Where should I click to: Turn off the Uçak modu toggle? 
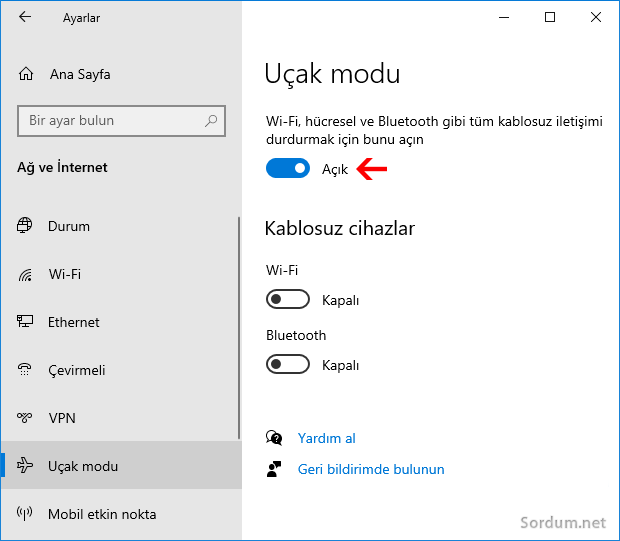(288, 168)
